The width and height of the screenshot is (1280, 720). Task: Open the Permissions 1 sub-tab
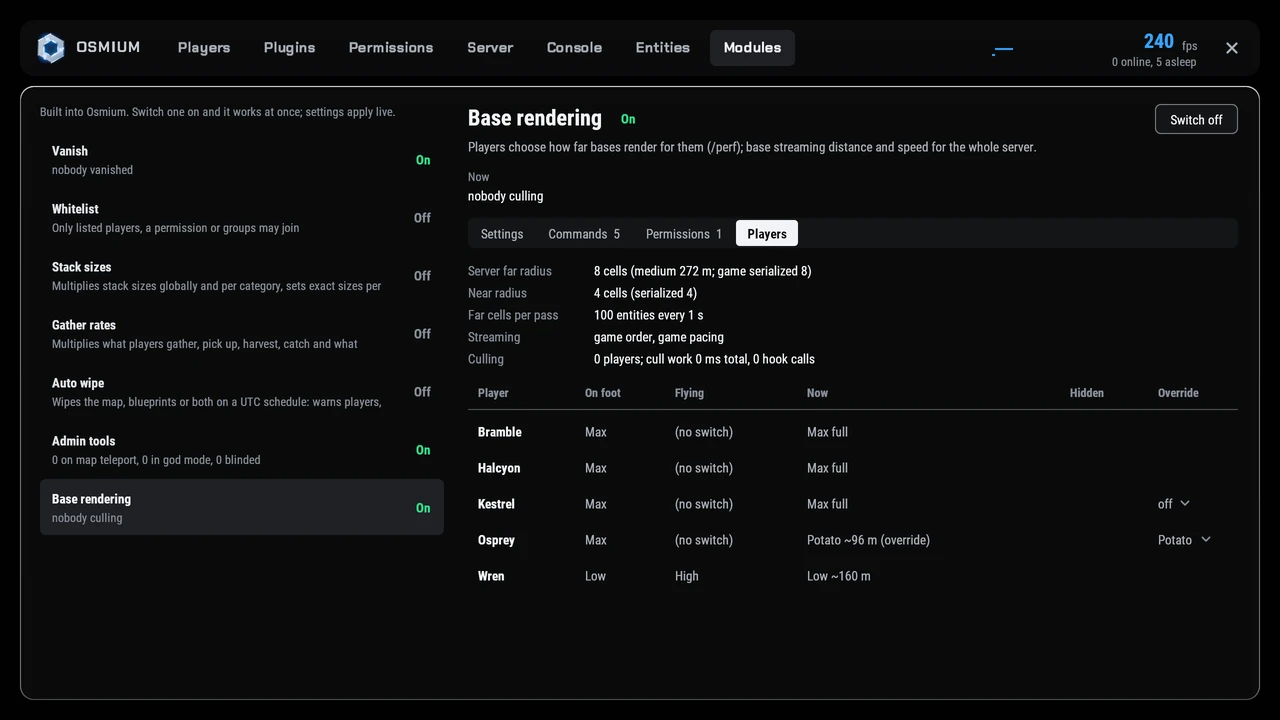[684, 234]
